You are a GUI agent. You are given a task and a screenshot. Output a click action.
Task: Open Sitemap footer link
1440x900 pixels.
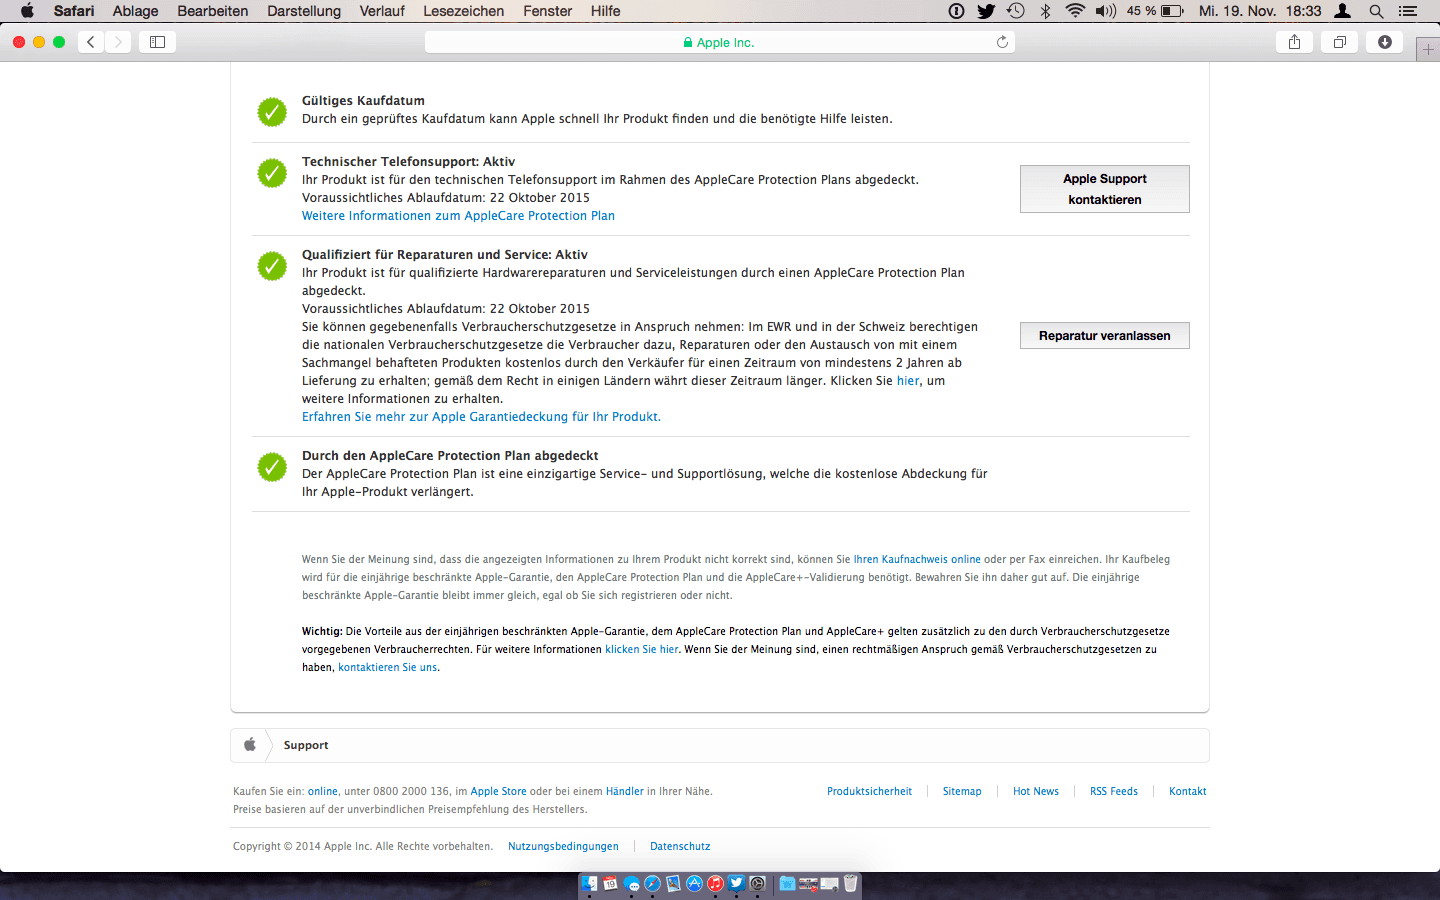(x=962, y=792)
